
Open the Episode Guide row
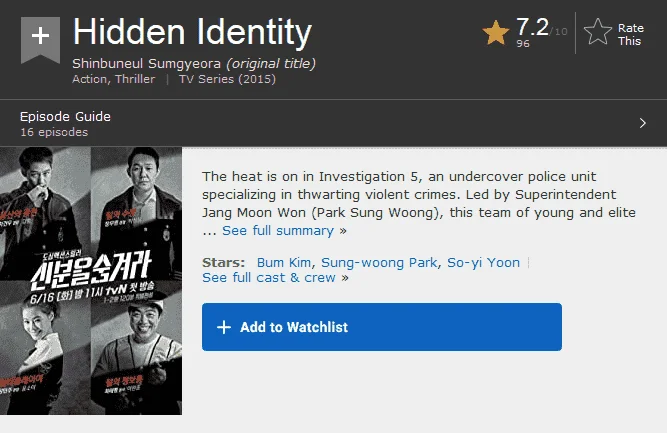pos(334,123)
